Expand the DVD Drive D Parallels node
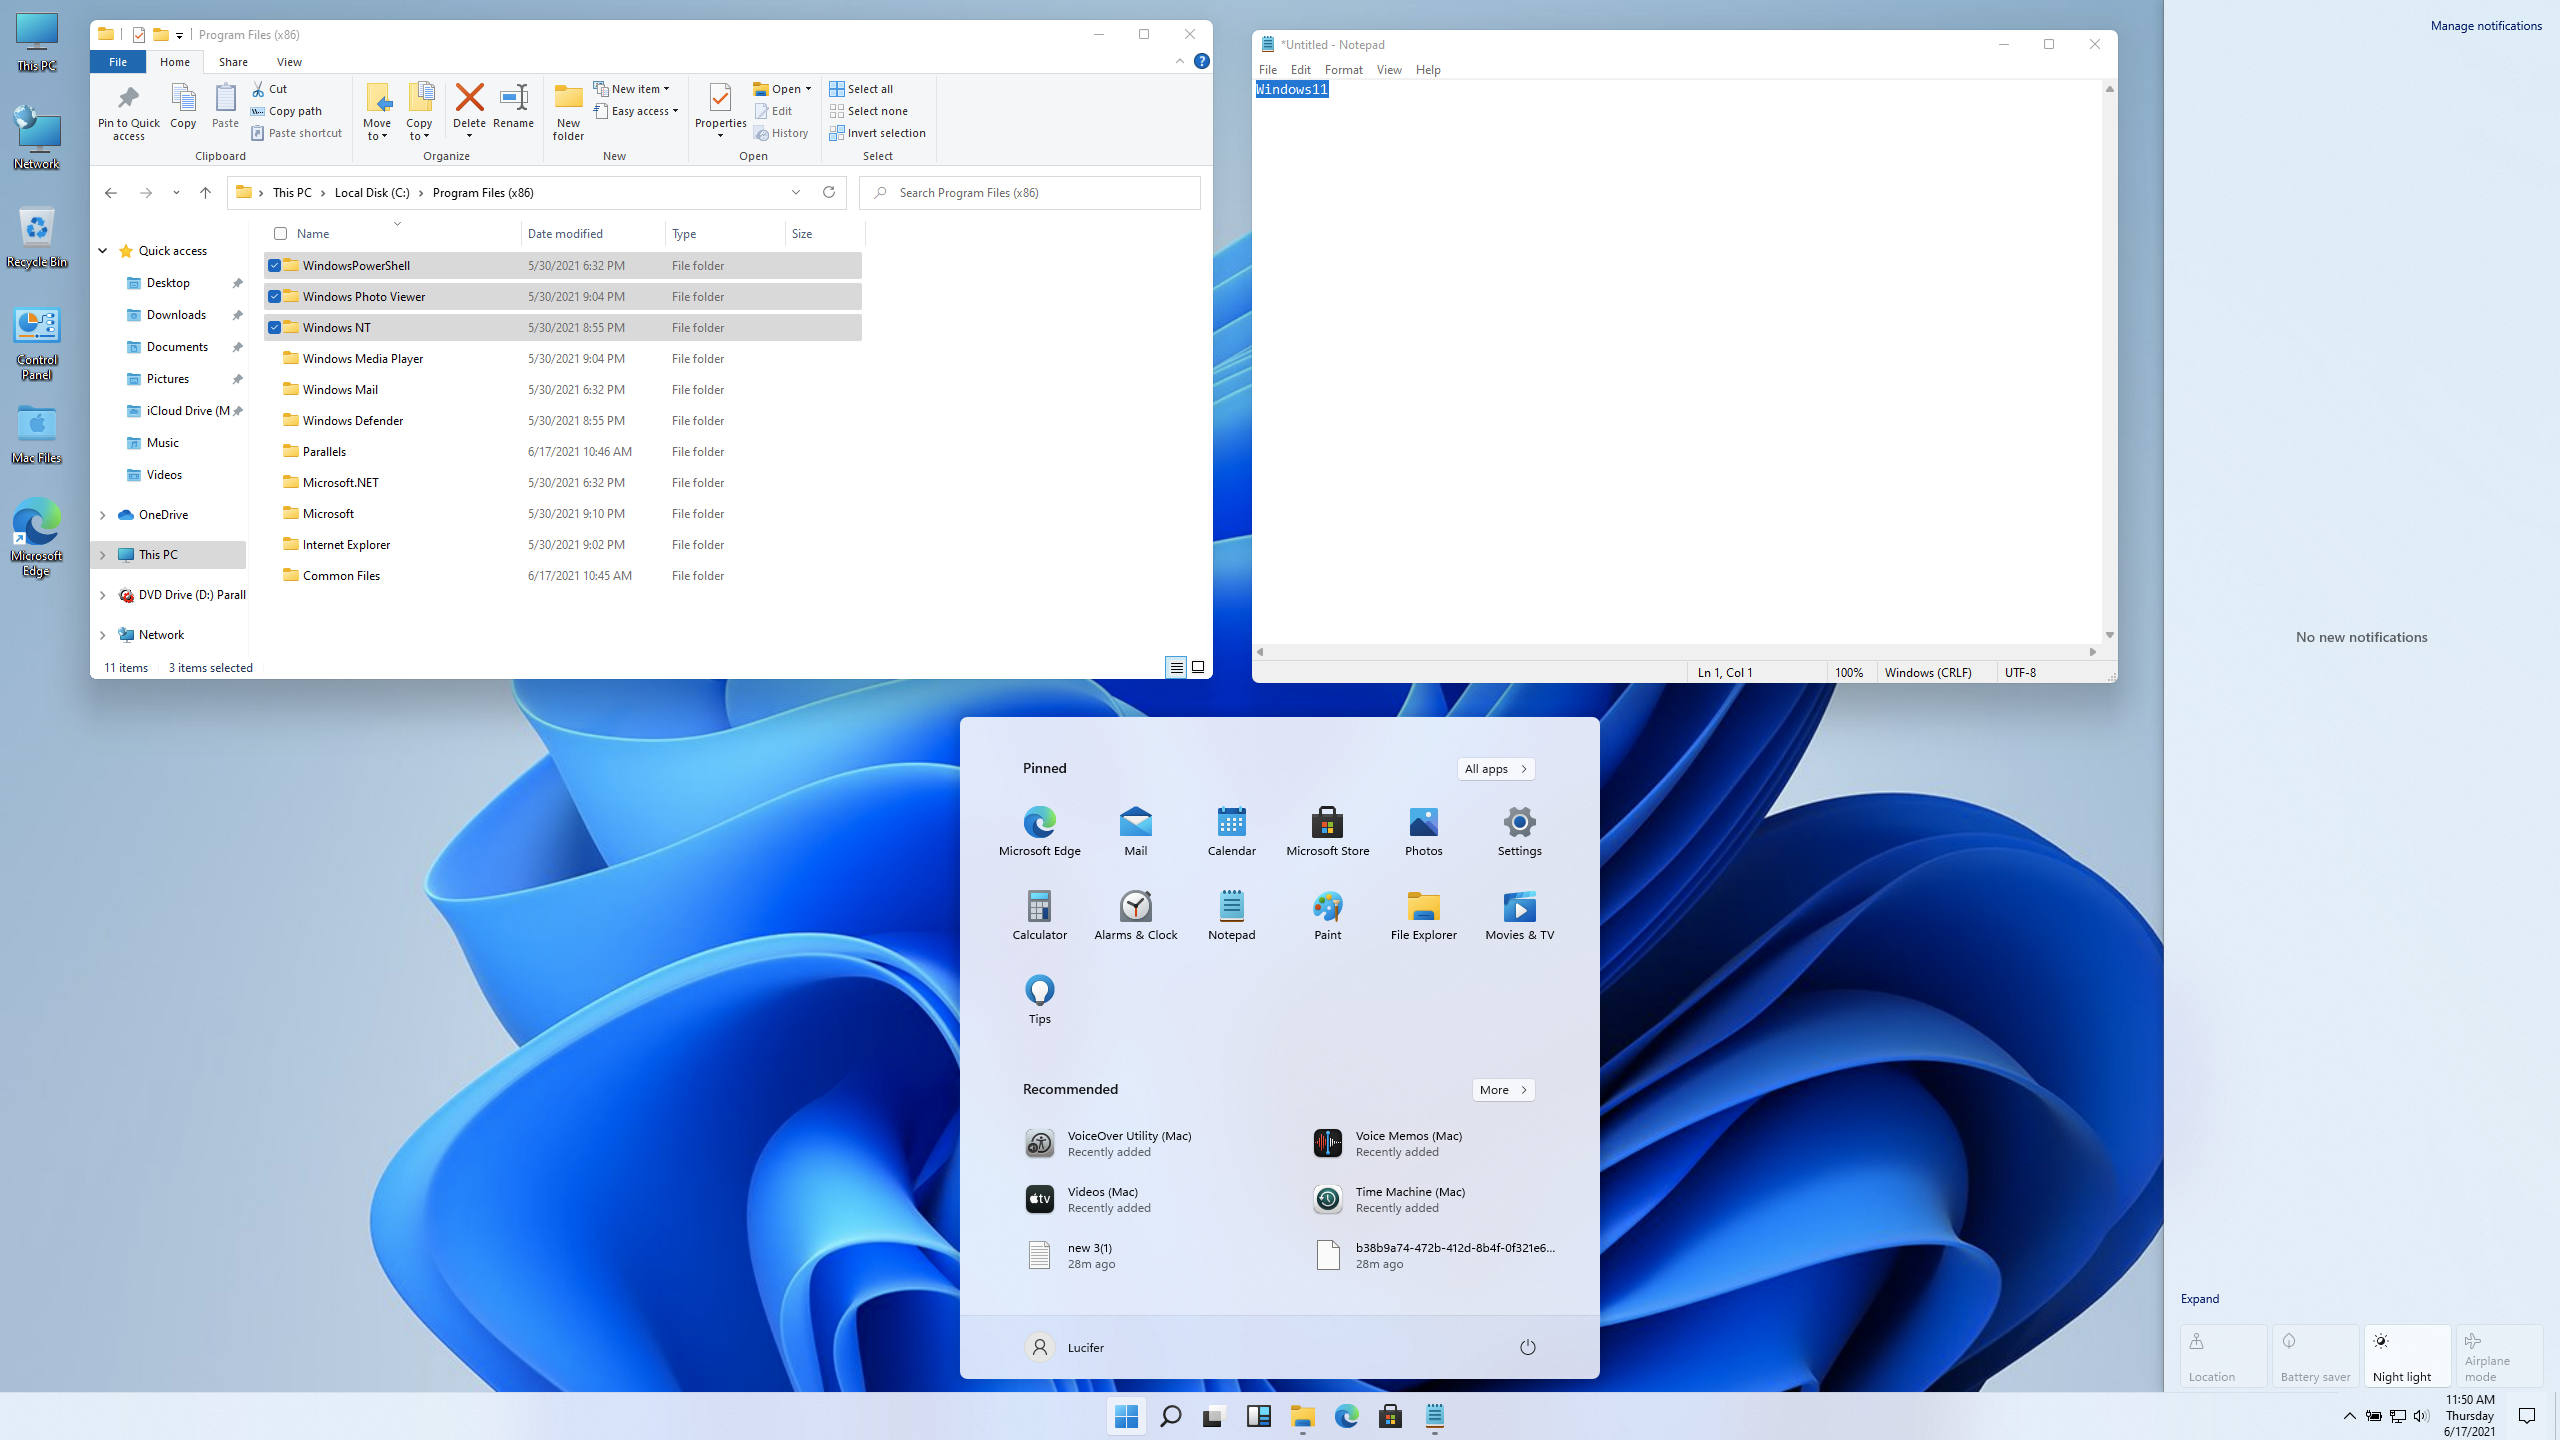Viewport: 2560px width, 1440px height. (102, 594)
